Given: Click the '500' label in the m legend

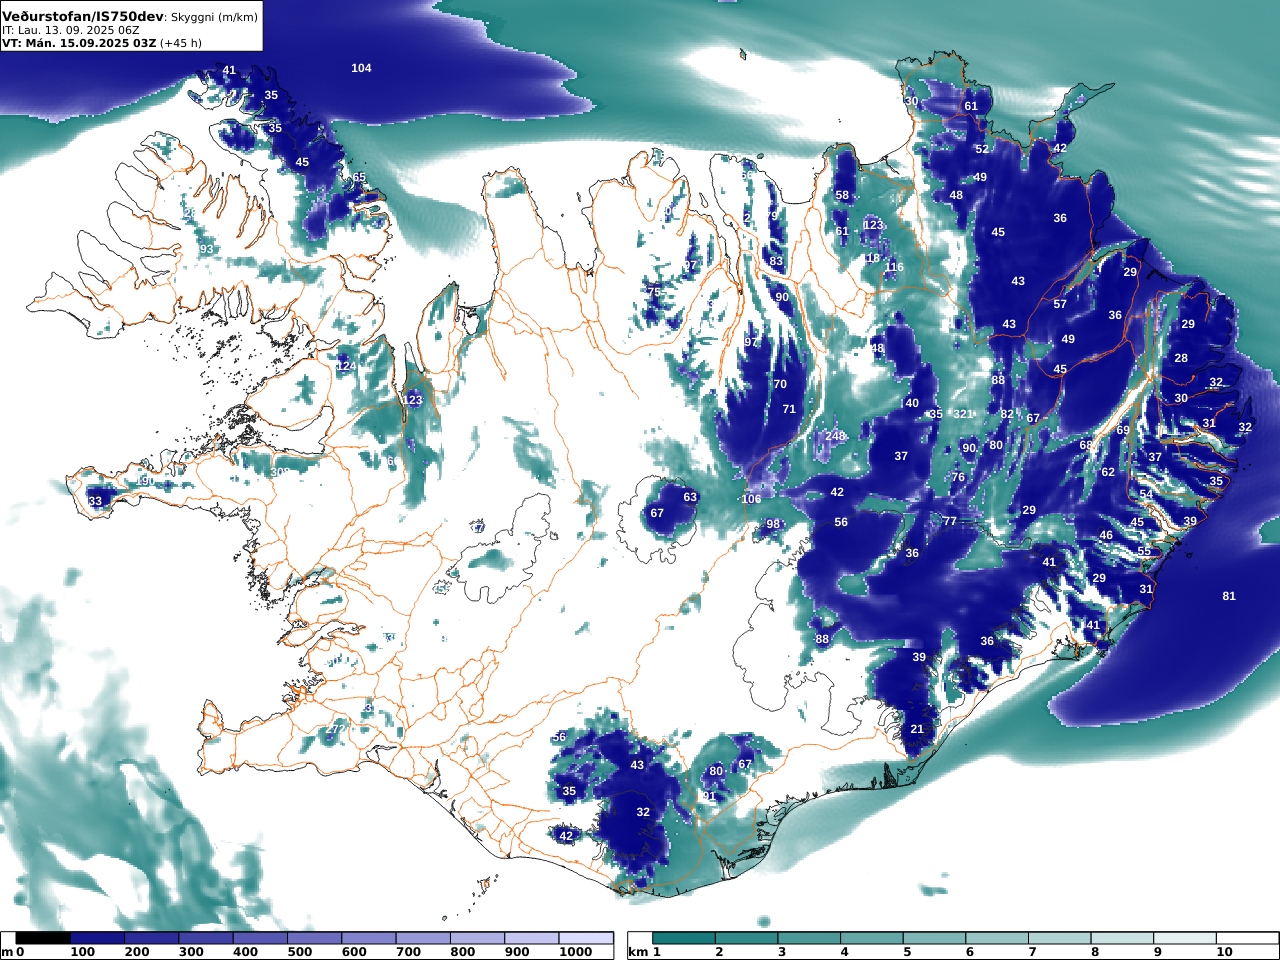Looking at the screenshot, I should click(300, 952).
